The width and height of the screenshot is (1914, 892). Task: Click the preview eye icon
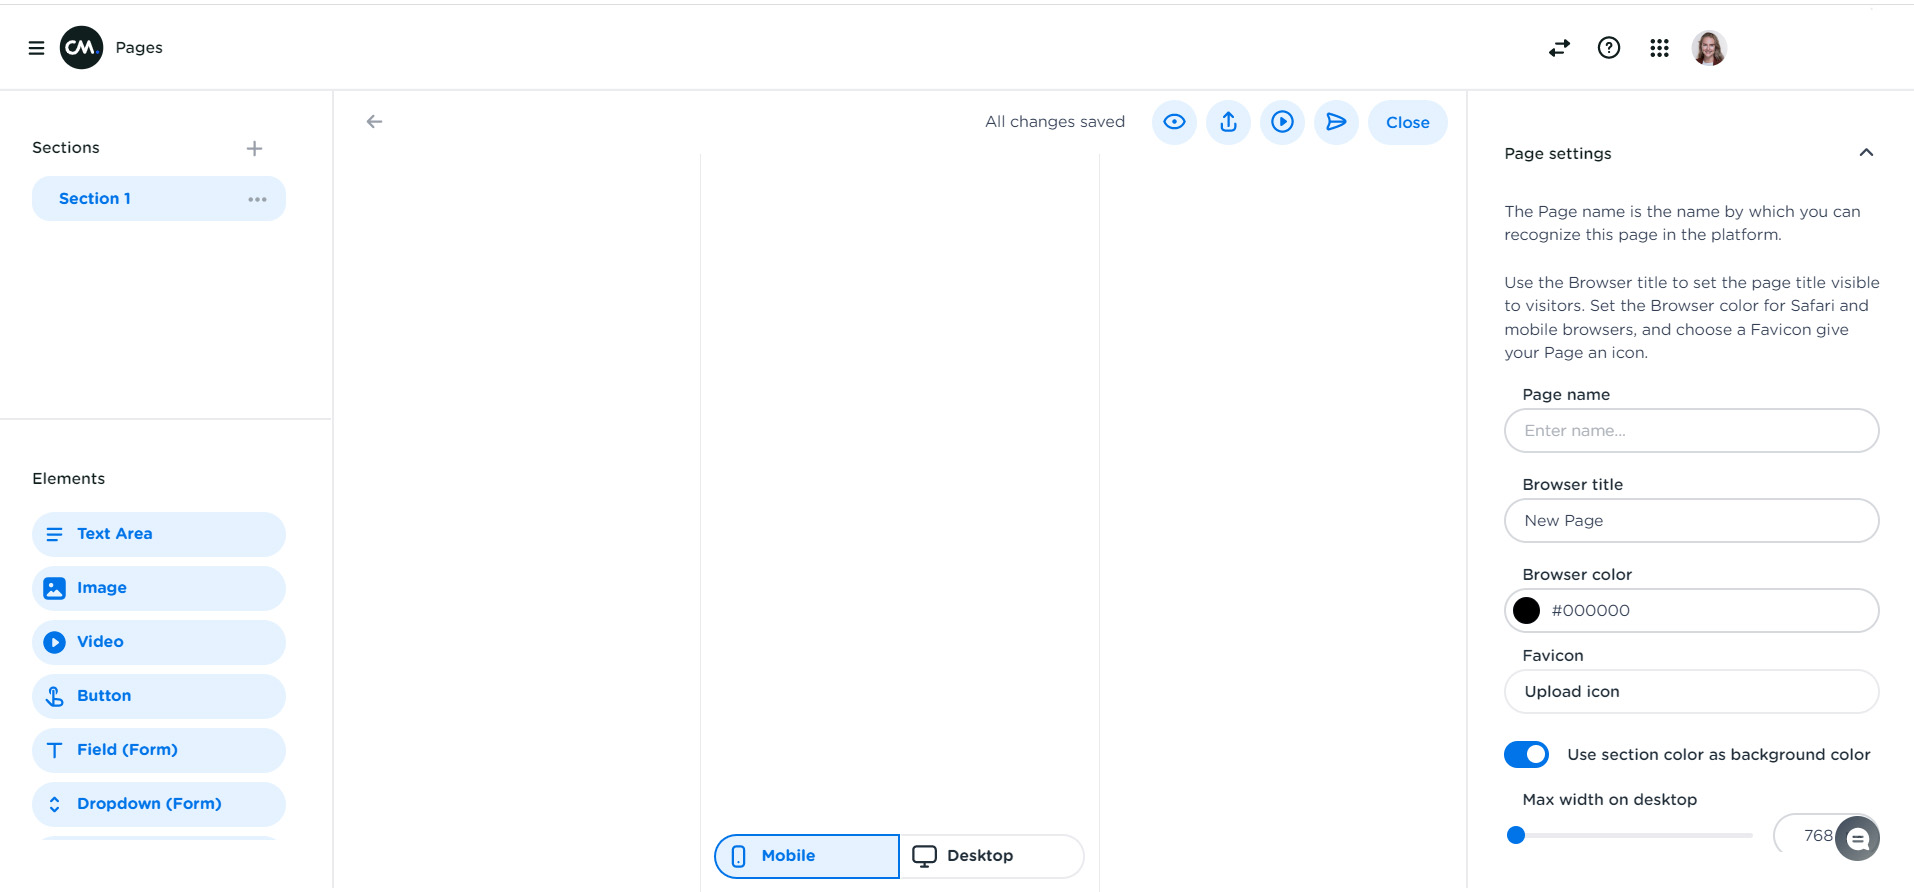1174,122
